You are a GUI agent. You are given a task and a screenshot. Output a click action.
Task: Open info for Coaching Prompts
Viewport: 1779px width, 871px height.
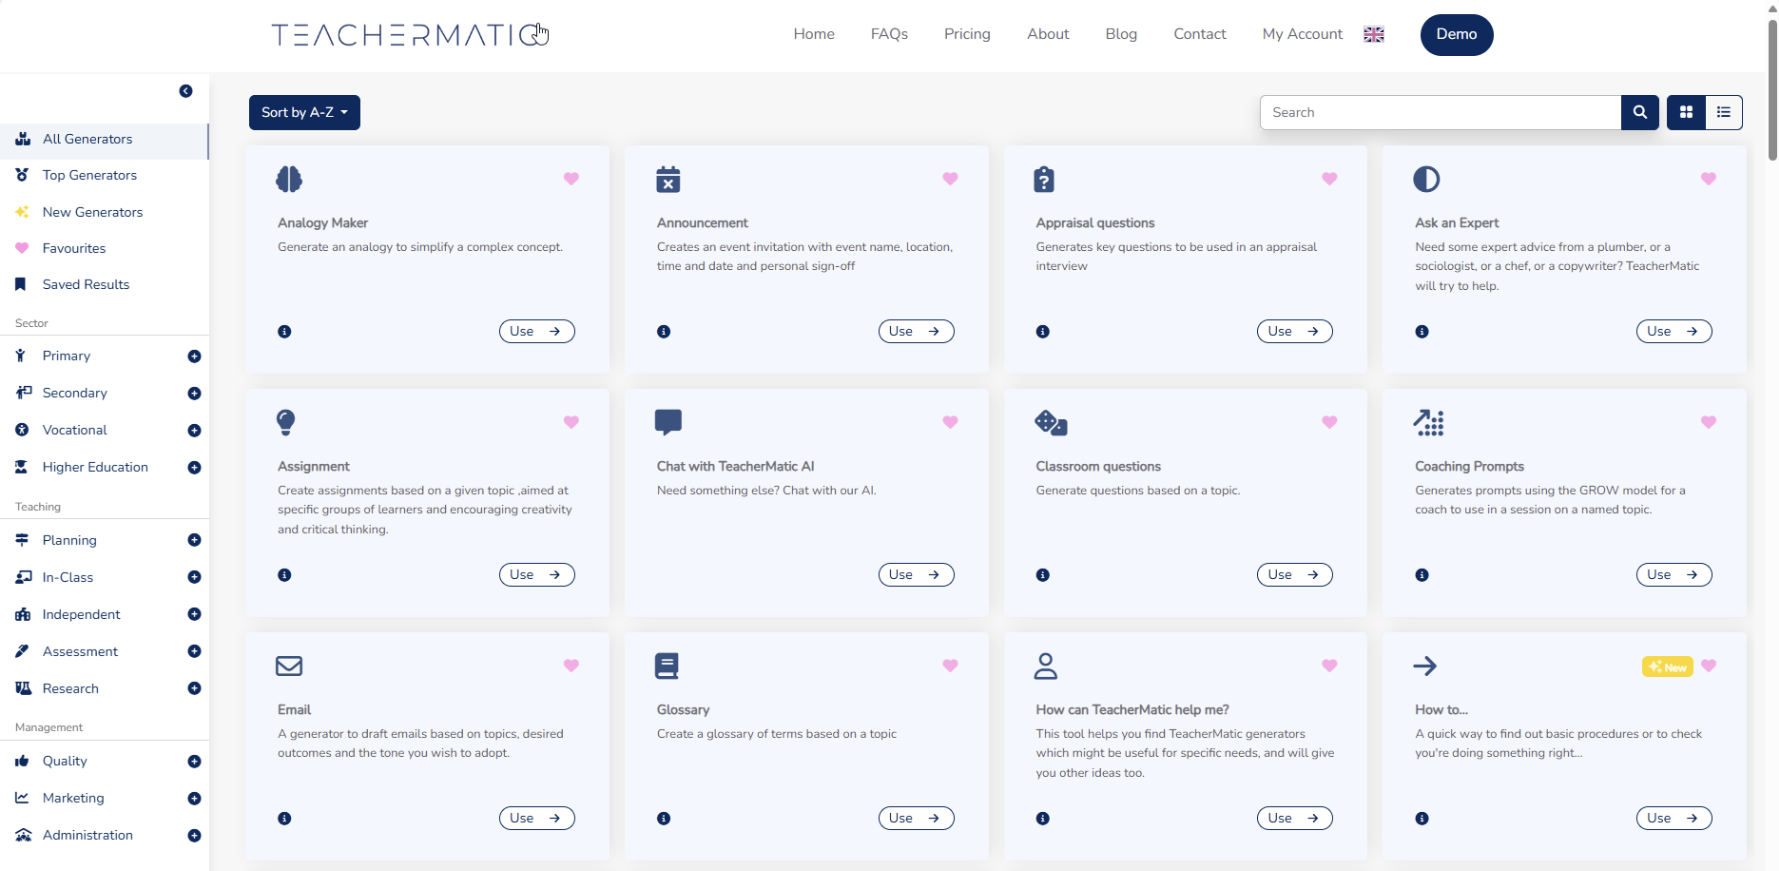[1422, 575]
